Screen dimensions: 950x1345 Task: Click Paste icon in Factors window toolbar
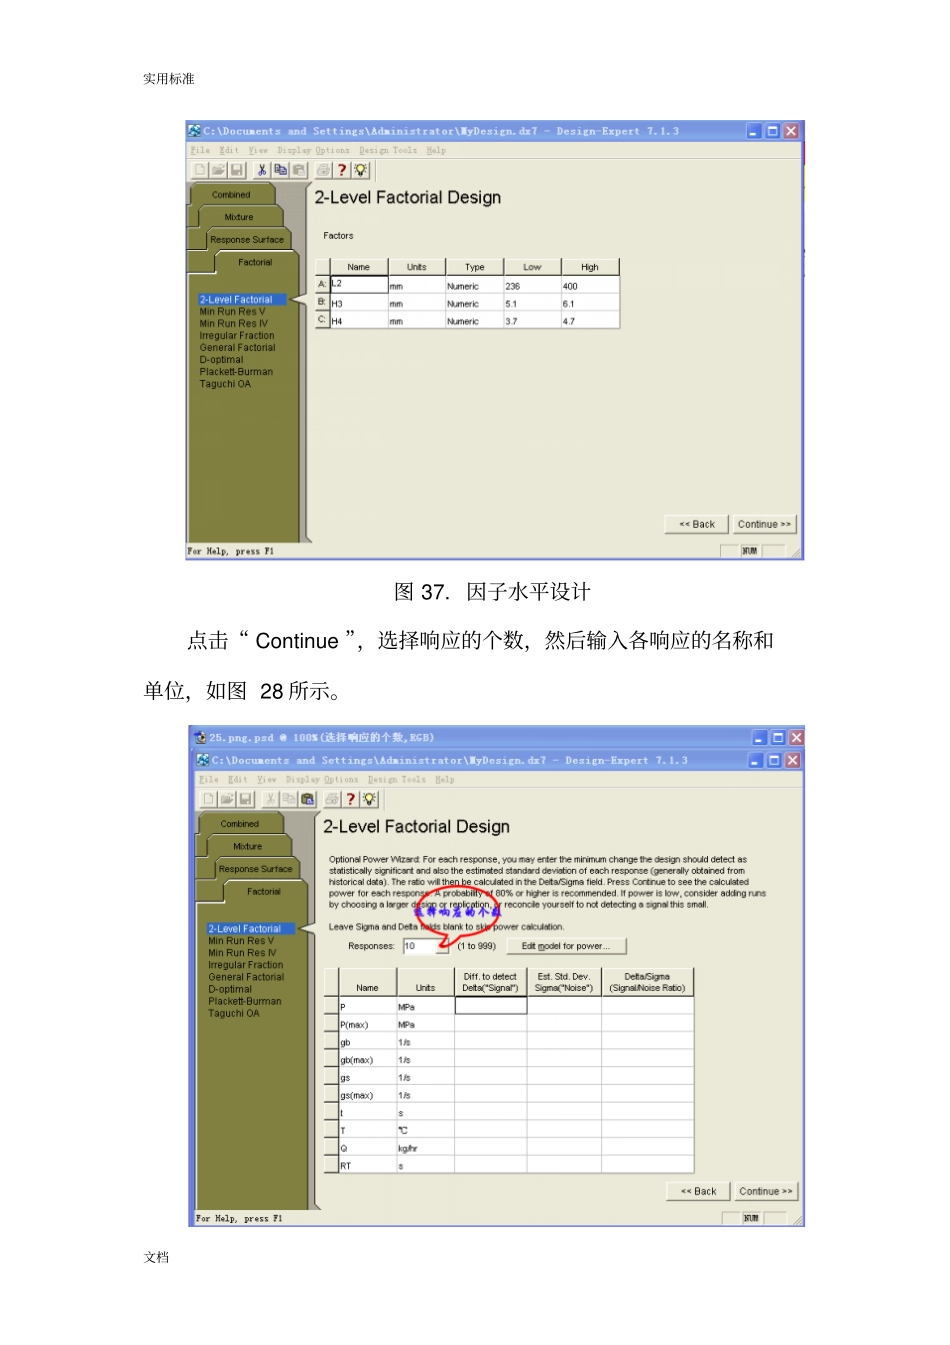(x=298, y=170)
